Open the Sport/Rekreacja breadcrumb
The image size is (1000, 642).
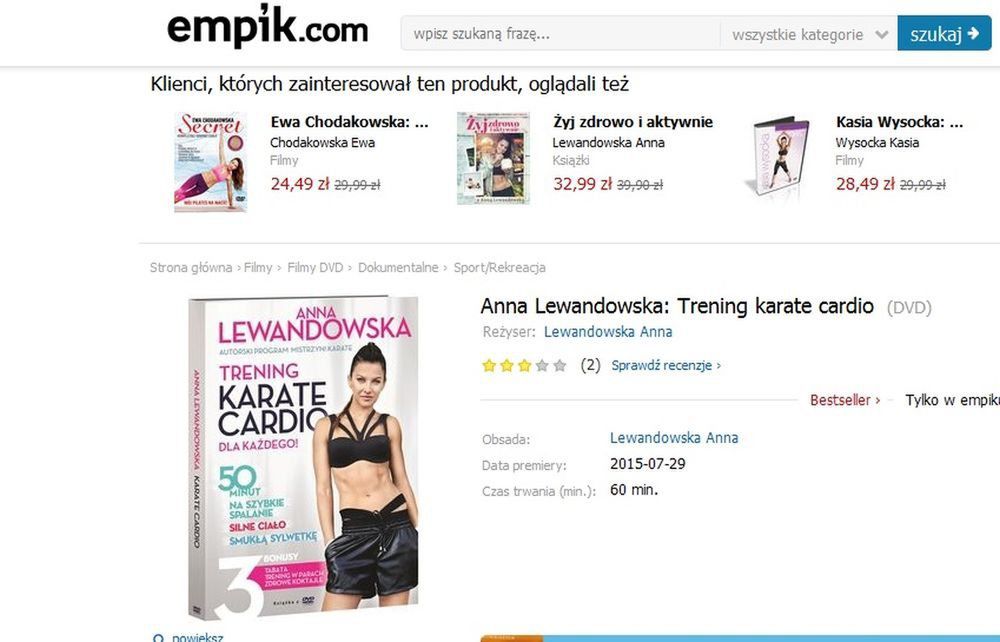[x=499, y=268]
